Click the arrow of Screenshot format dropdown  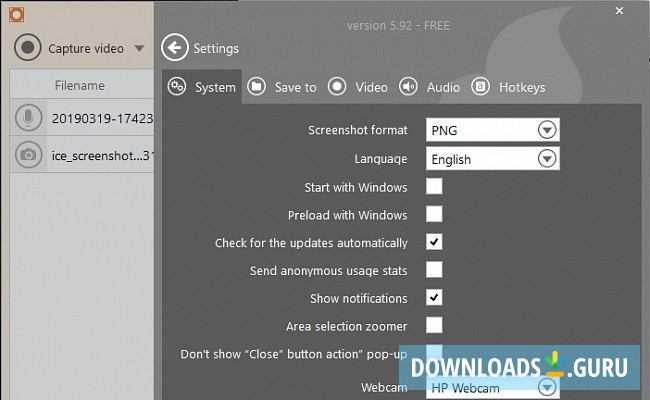coord(547,130)
